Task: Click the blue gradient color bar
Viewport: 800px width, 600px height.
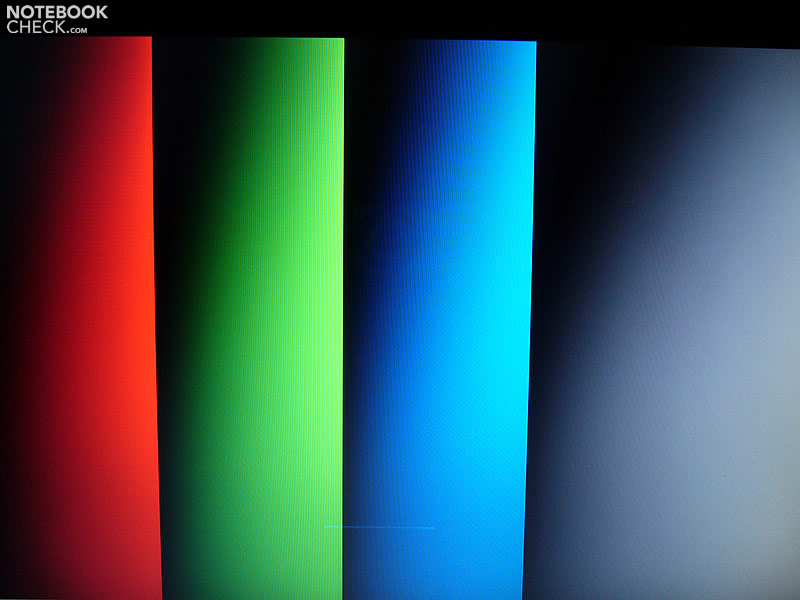Action: tap(440, 320)
